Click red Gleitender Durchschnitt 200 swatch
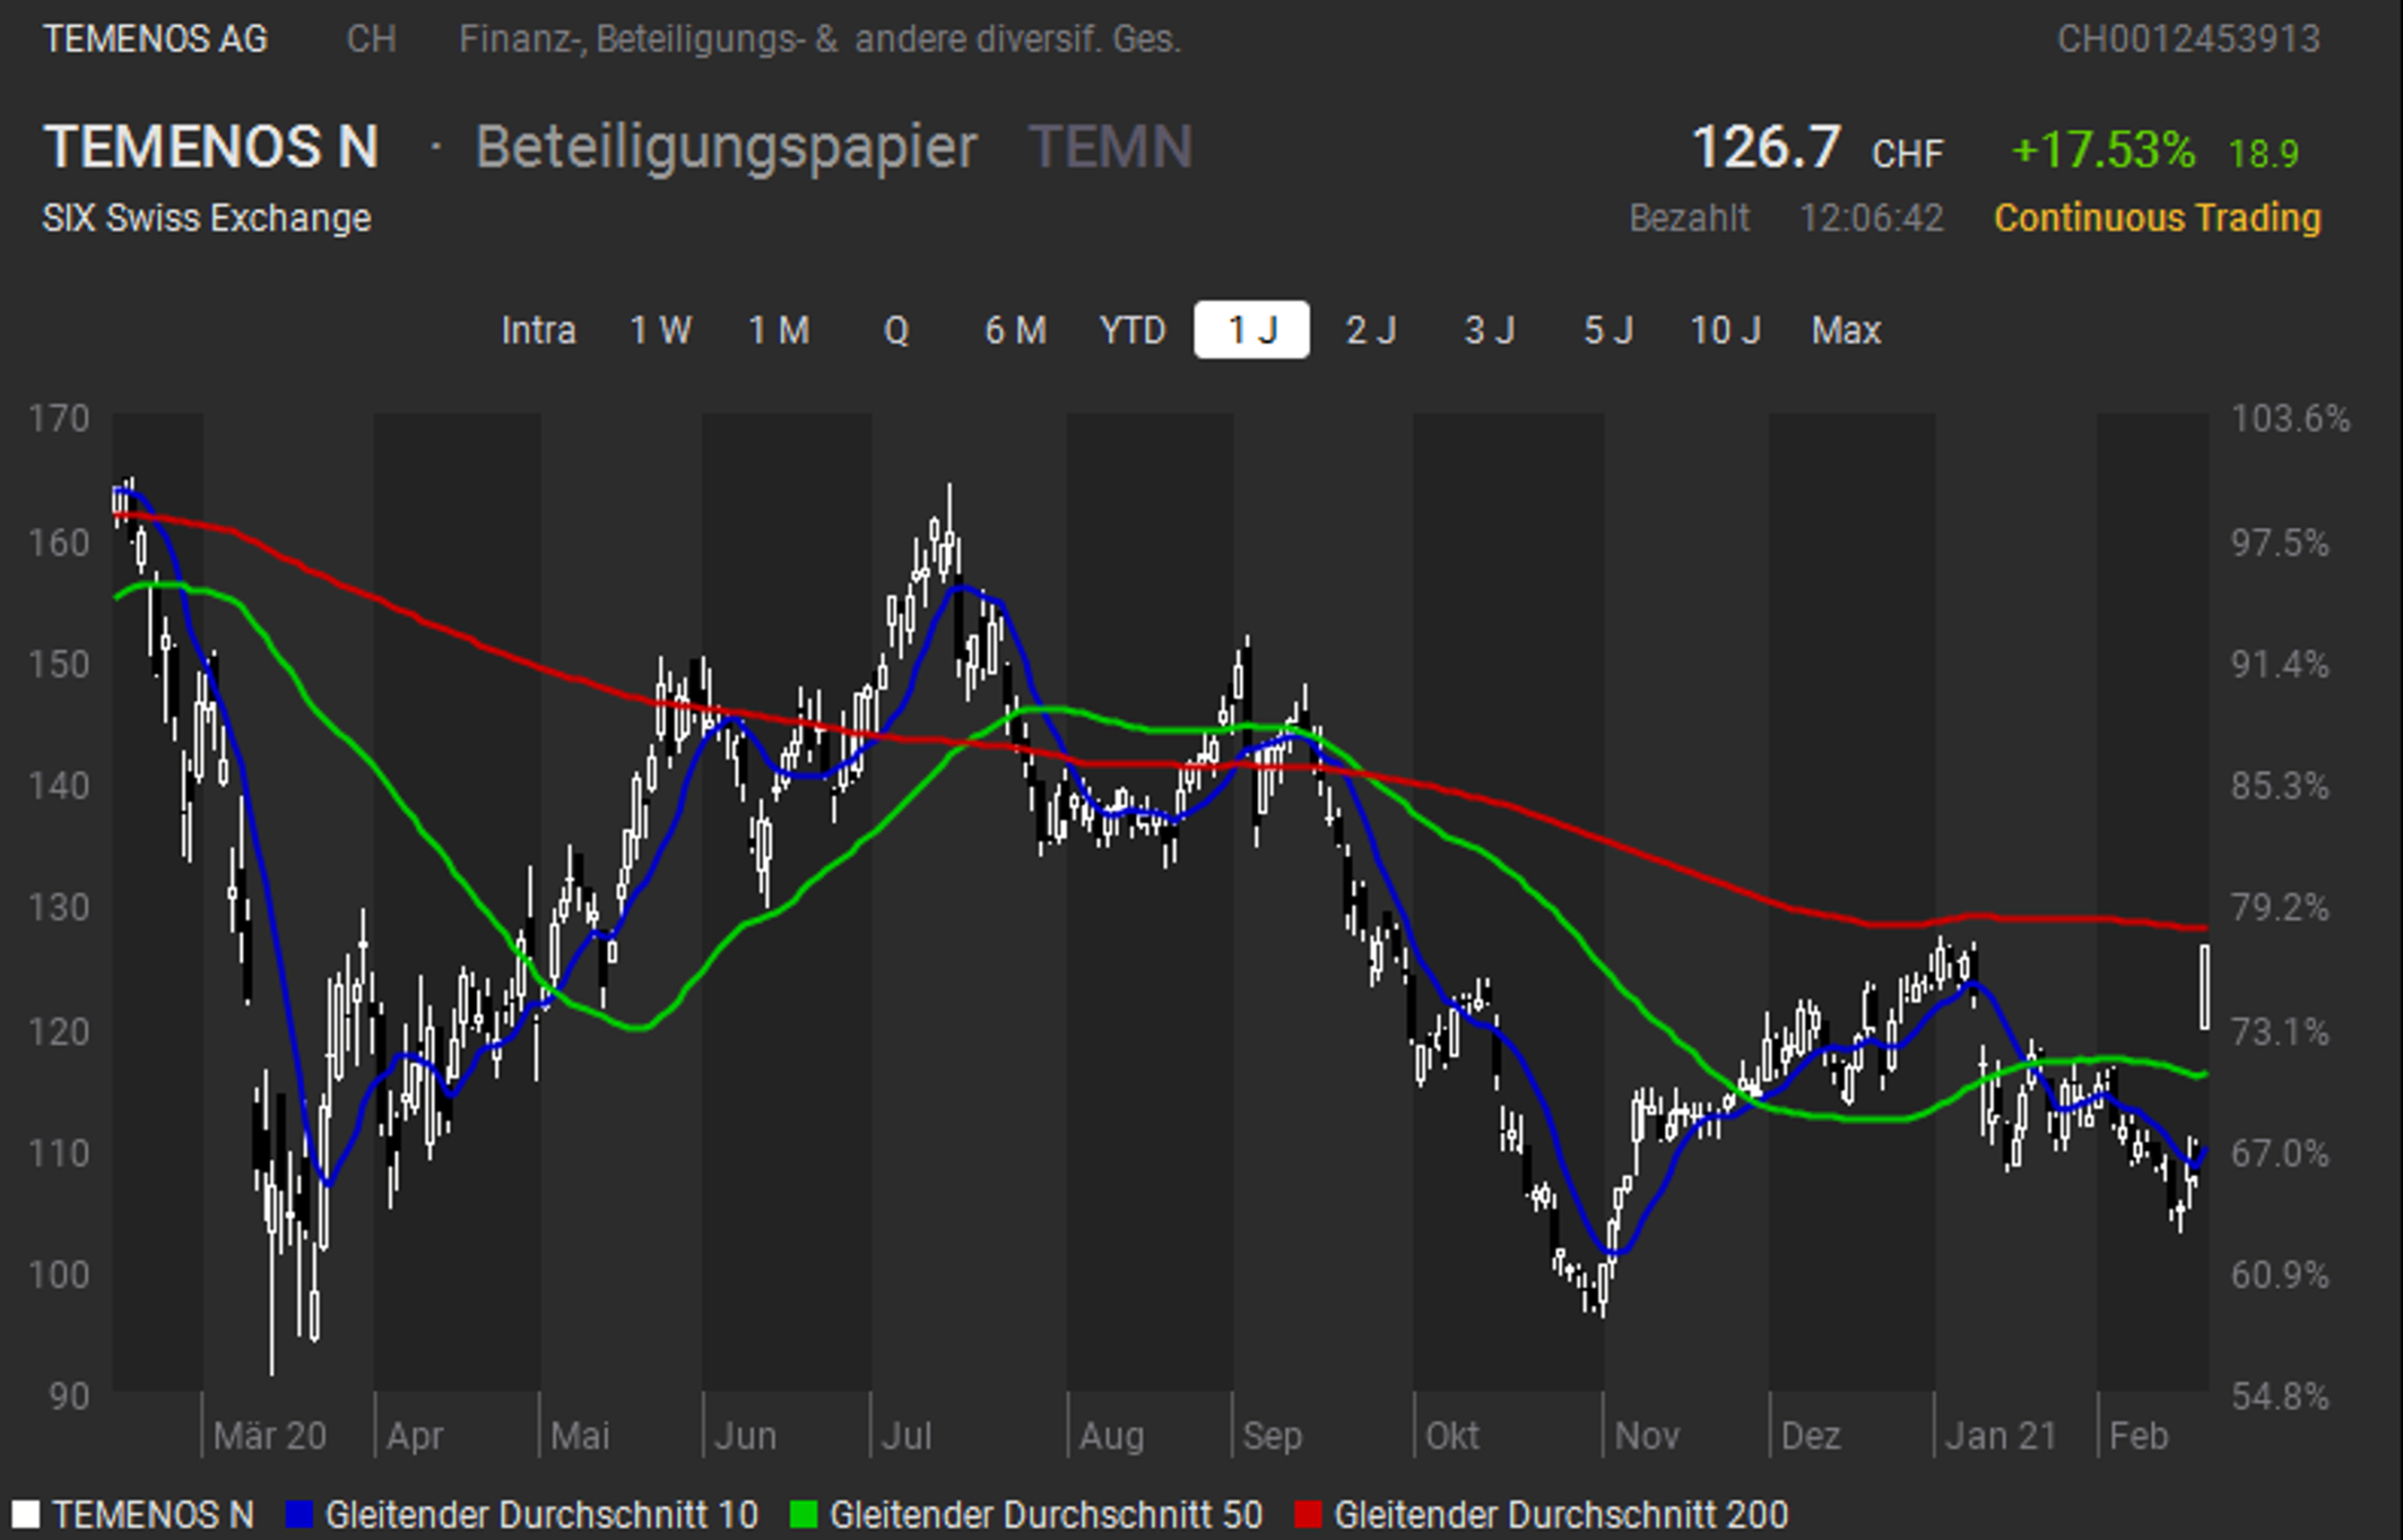This screenshot has width=2403, height=1540. pos(1307,1514)
